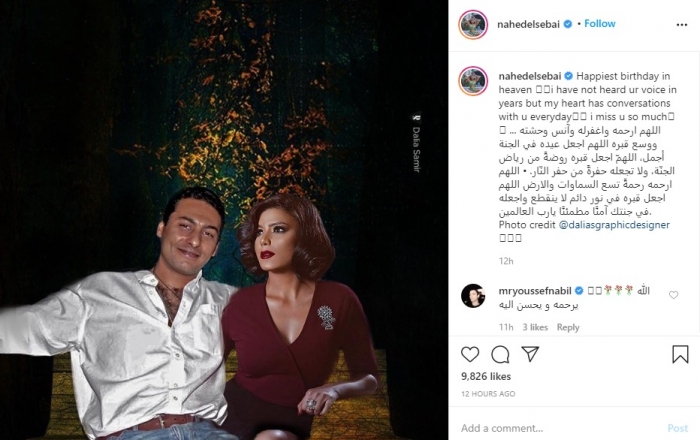Like the post with heart icon
This screenshot has height=440, width=700.
[x=470, y=354]
